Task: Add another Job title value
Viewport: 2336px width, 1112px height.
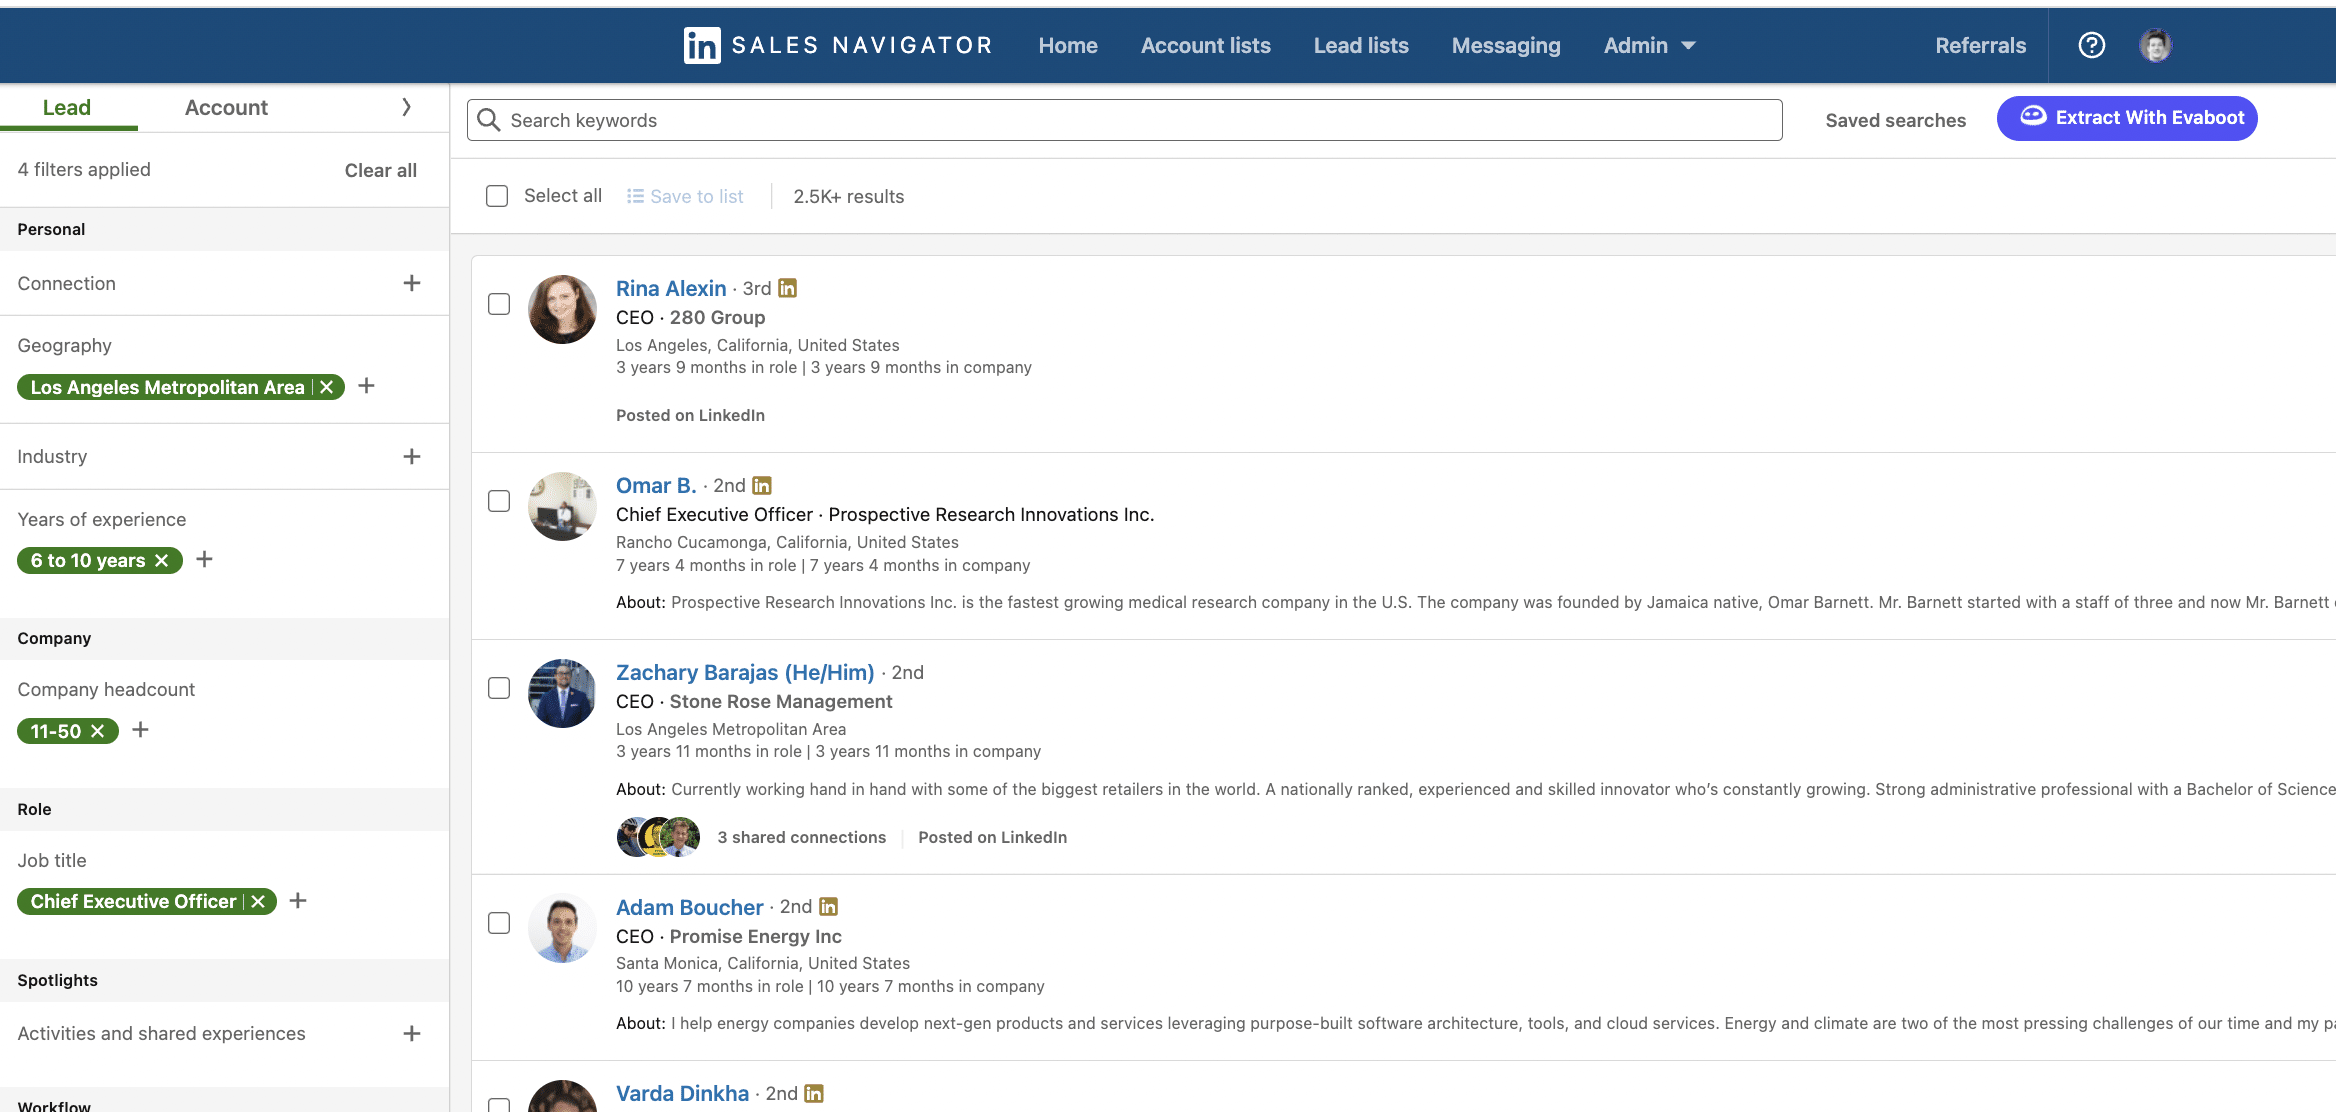Action: pyautogui.click(x=298, y=900)
